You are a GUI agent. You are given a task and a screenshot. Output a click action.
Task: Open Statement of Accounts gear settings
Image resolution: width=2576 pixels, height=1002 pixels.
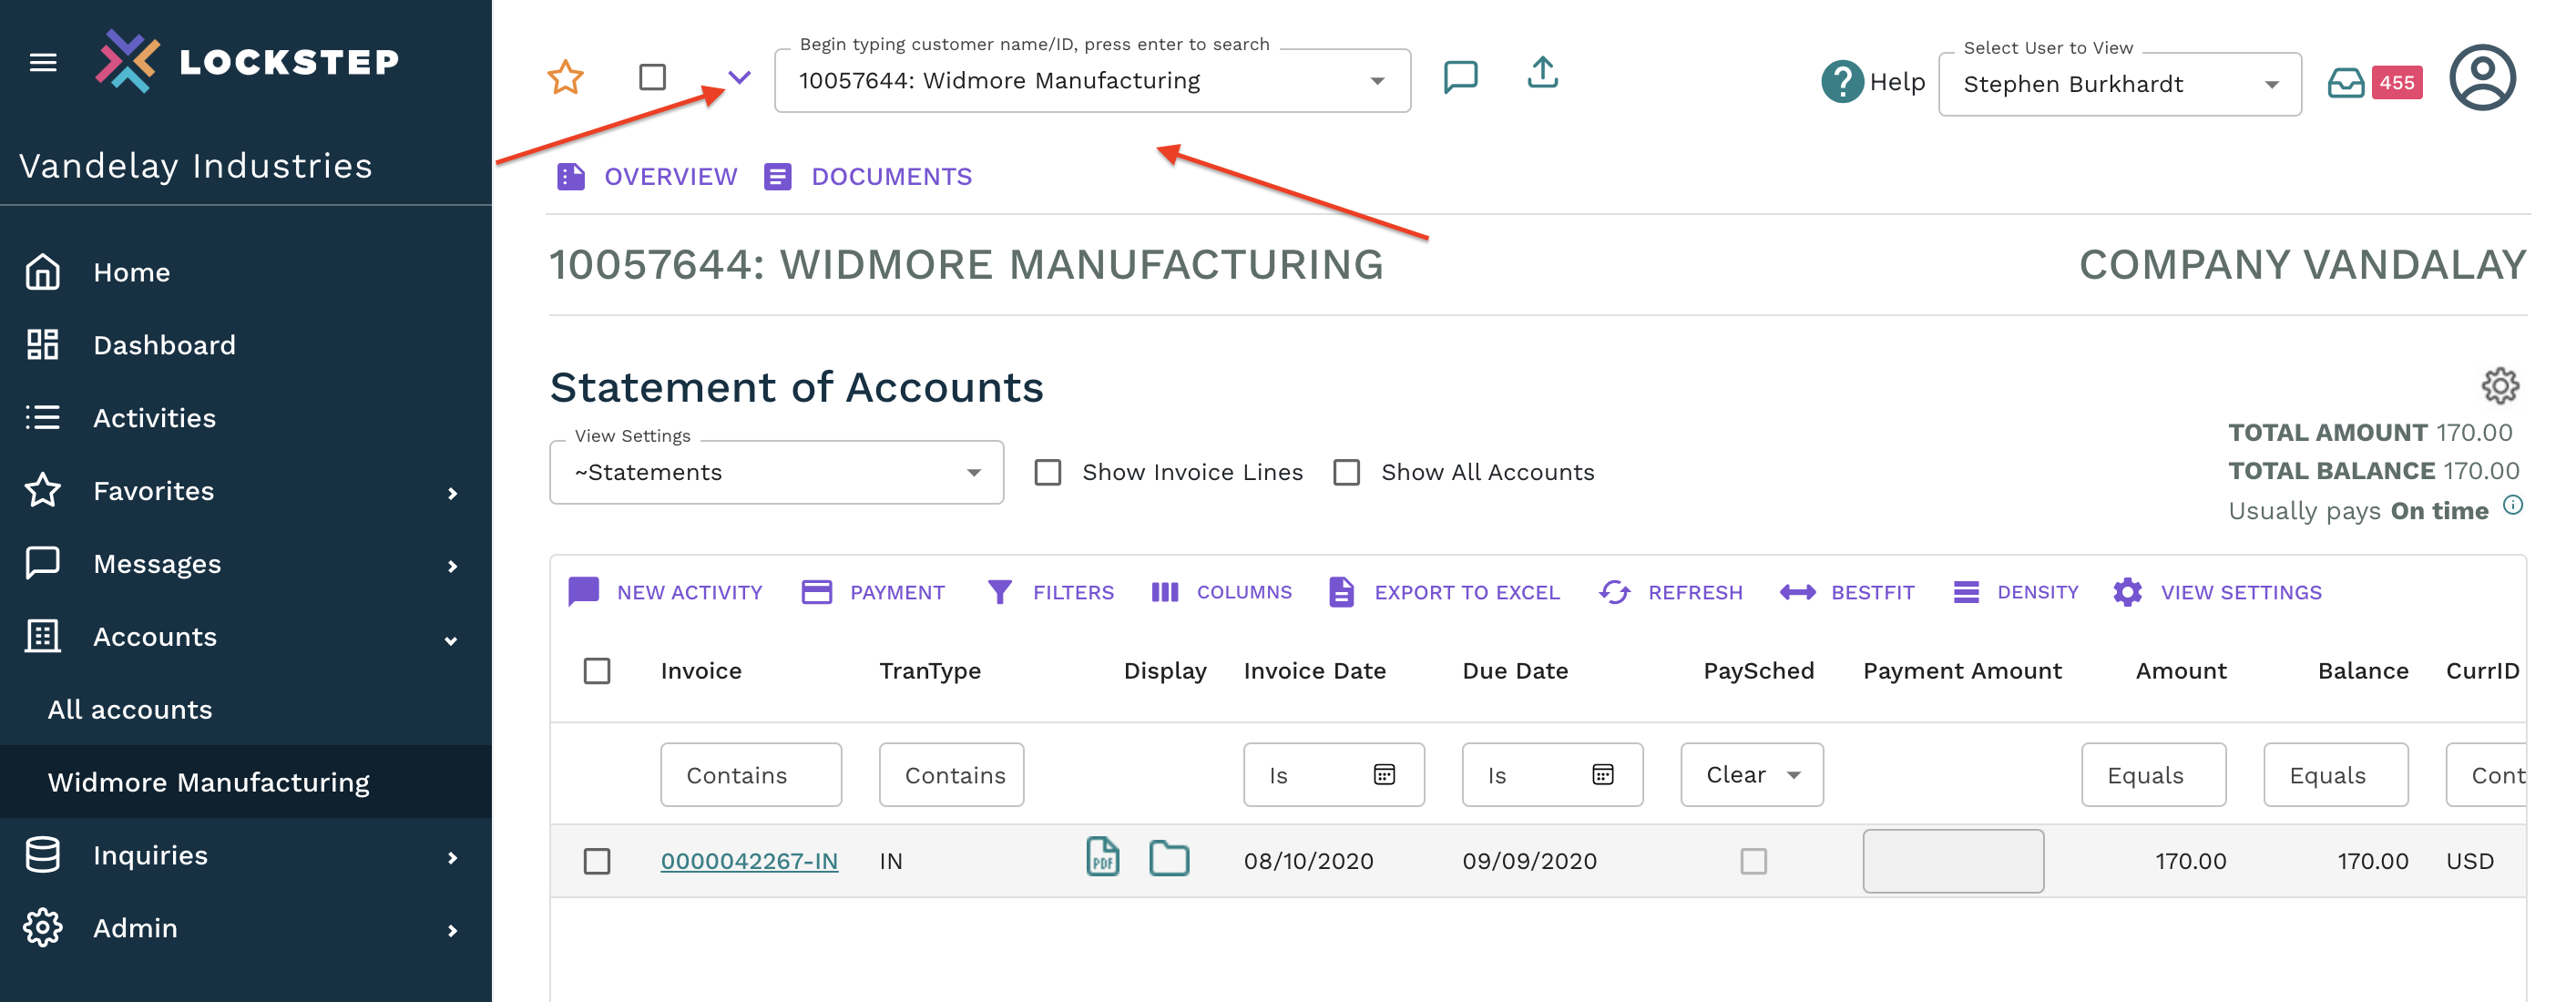pos(2499,386)
